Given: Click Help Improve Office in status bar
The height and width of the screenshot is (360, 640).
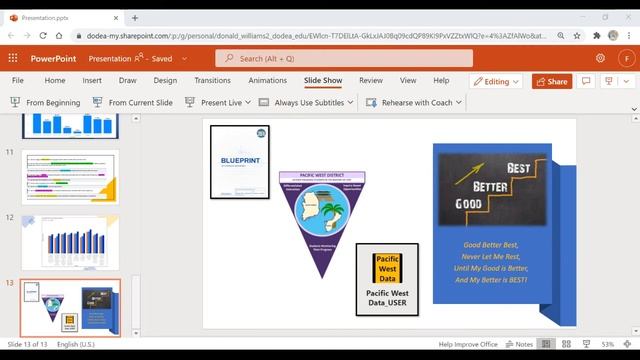Looking at the screenshot, I should [468, 344].
